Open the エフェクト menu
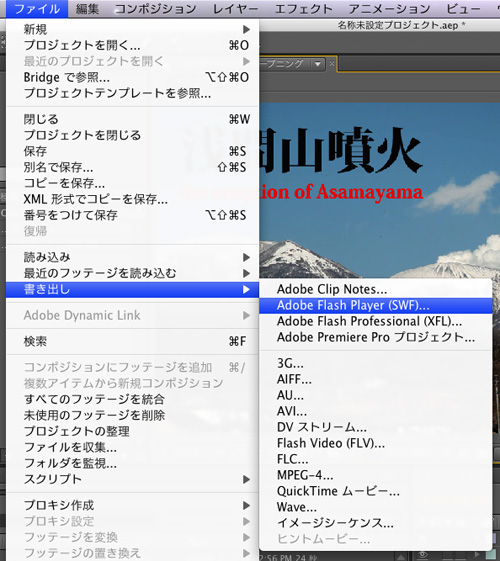Screen dimensions: 500x561 pyautogui.click(x=304, y=9)
